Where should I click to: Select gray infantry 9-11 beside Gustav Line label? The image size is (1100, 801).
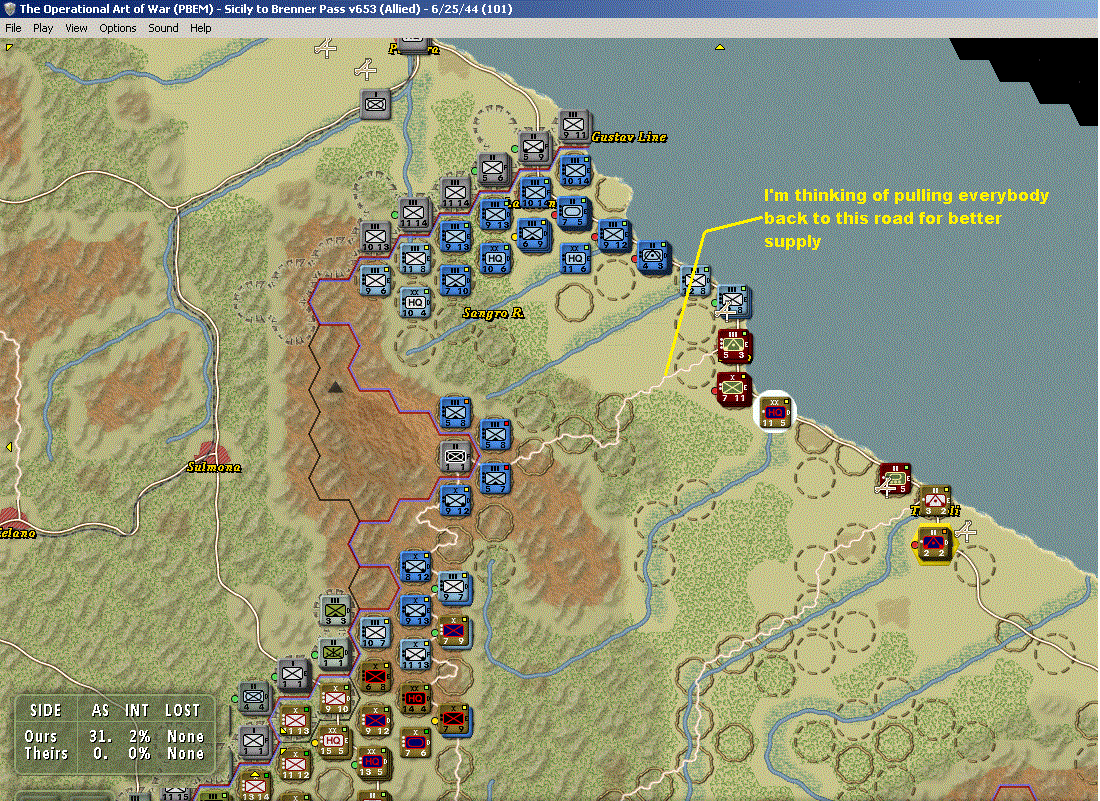(x=574, y=126)
